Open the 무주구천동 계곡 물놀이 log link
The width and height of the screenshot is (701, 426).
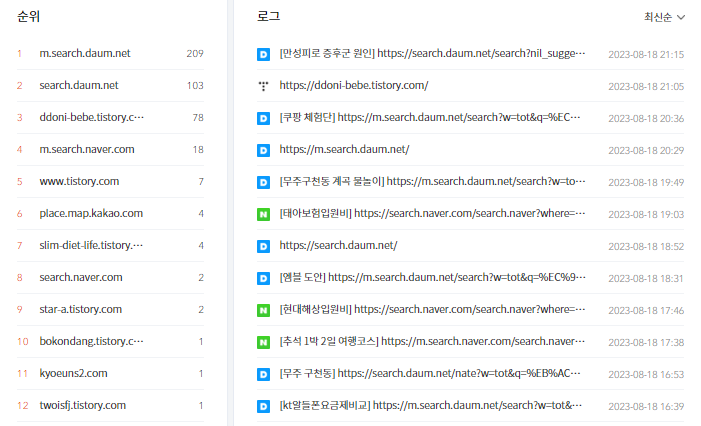click(x=432, y=181)
